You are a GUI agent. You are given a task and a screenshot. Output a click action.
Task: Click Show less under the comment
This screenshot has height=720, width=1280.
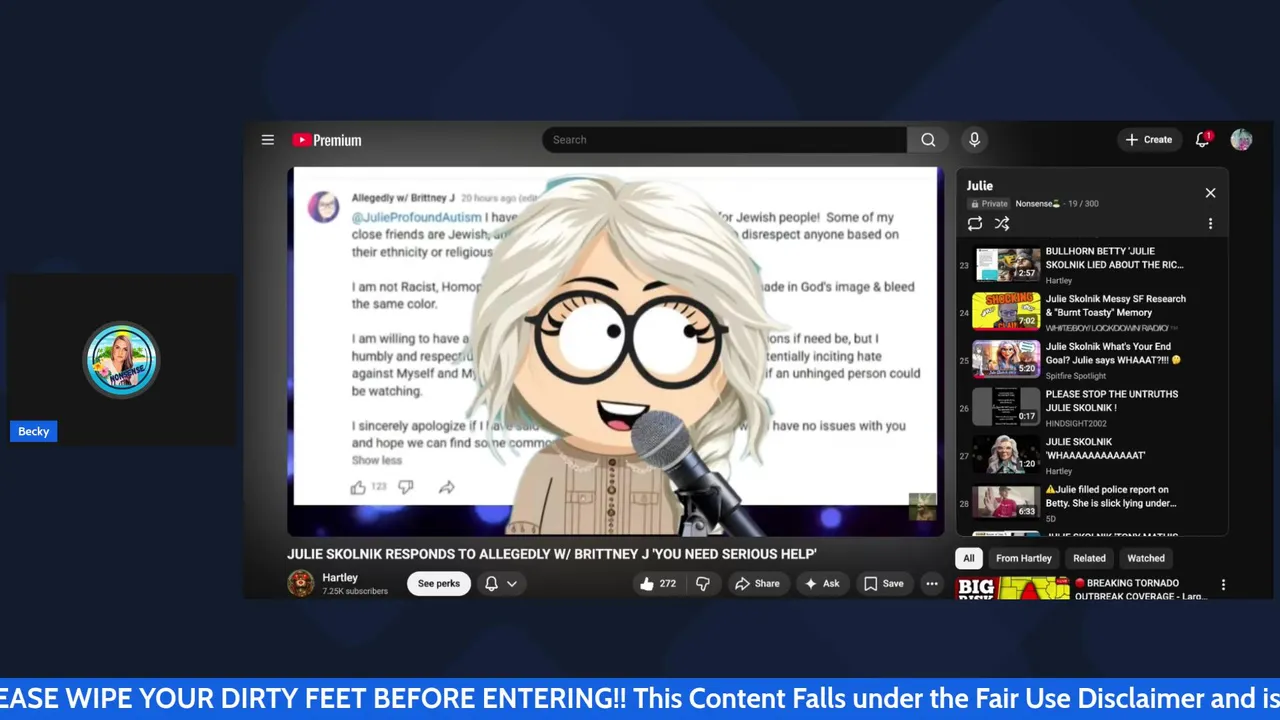pos(376,460)
